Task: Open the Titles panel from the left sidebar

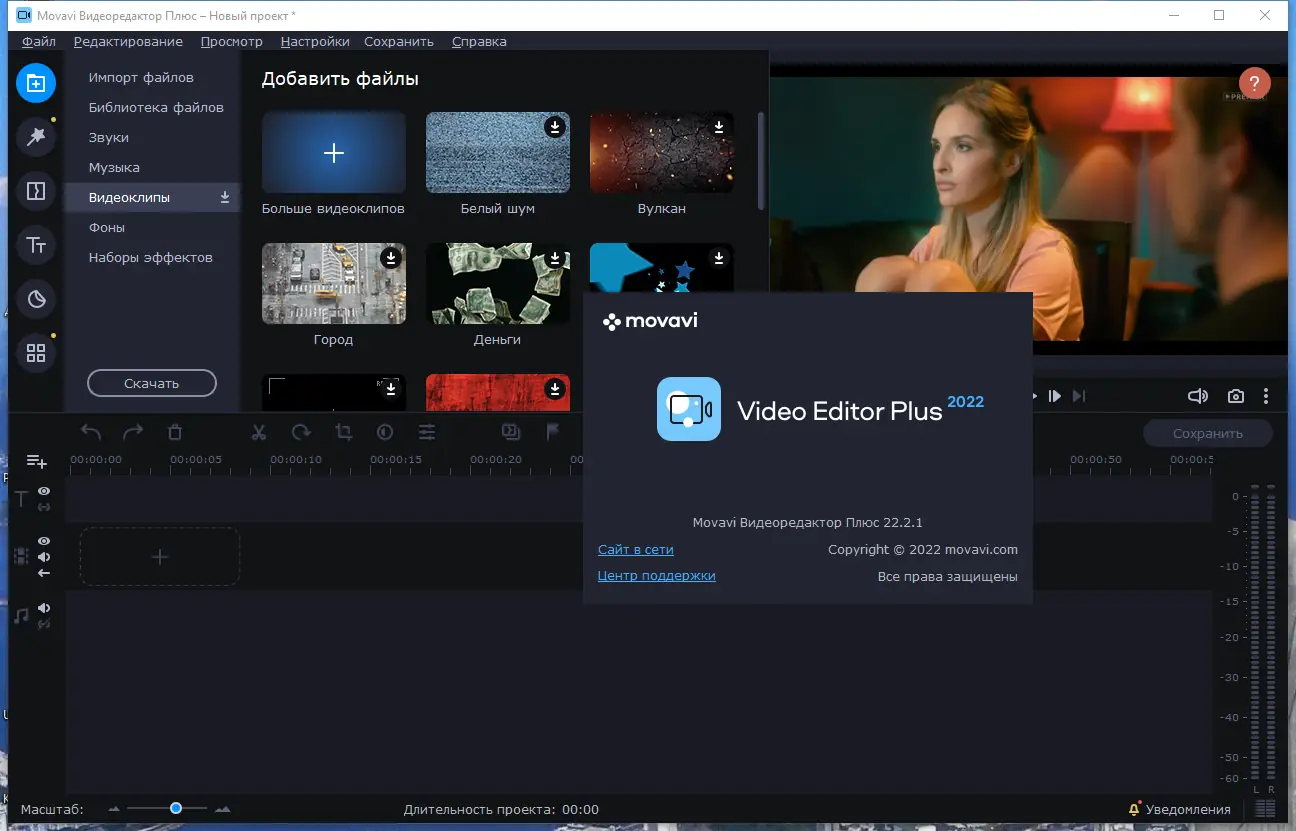Action: (36, 245)
